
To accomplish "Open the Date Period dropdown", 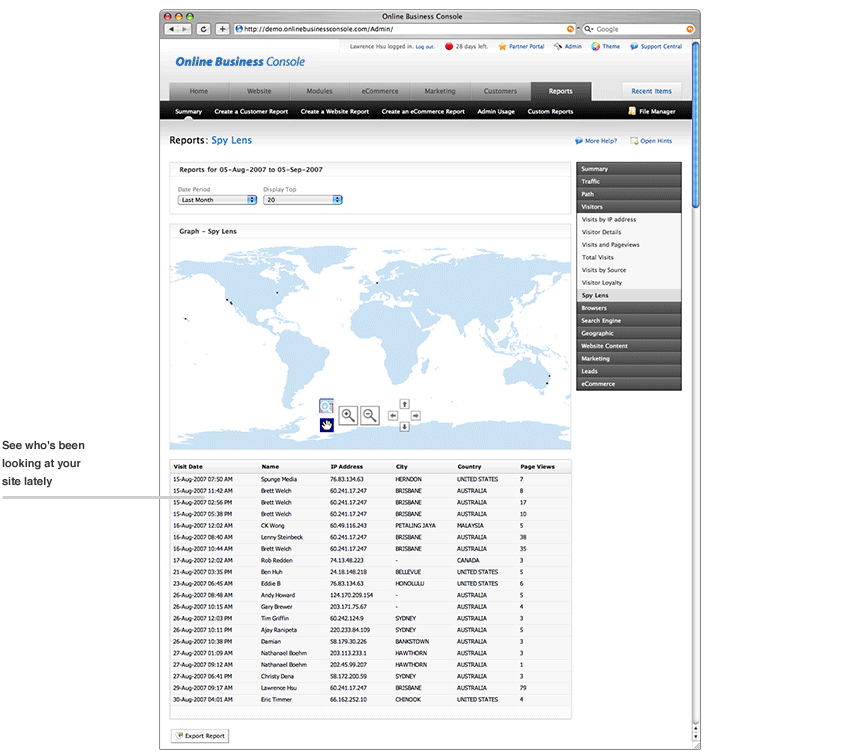I will pyautogui.click(x=218, y=200).
